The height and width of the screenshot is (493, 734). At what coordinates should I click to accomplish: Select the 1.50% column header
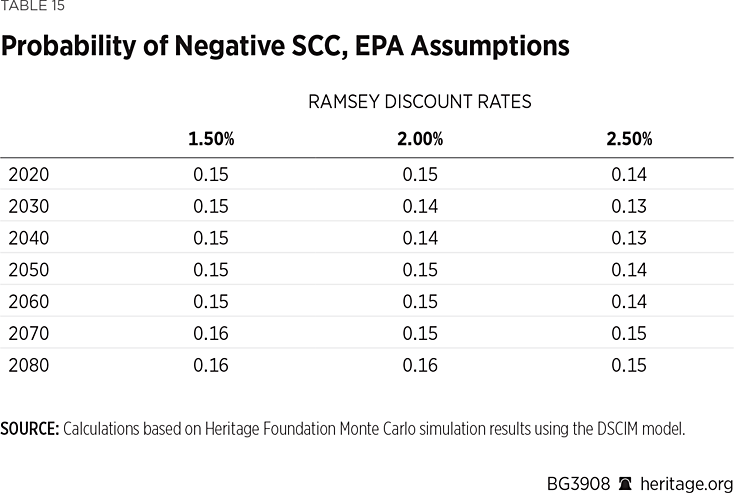click(x=210, y=138)
